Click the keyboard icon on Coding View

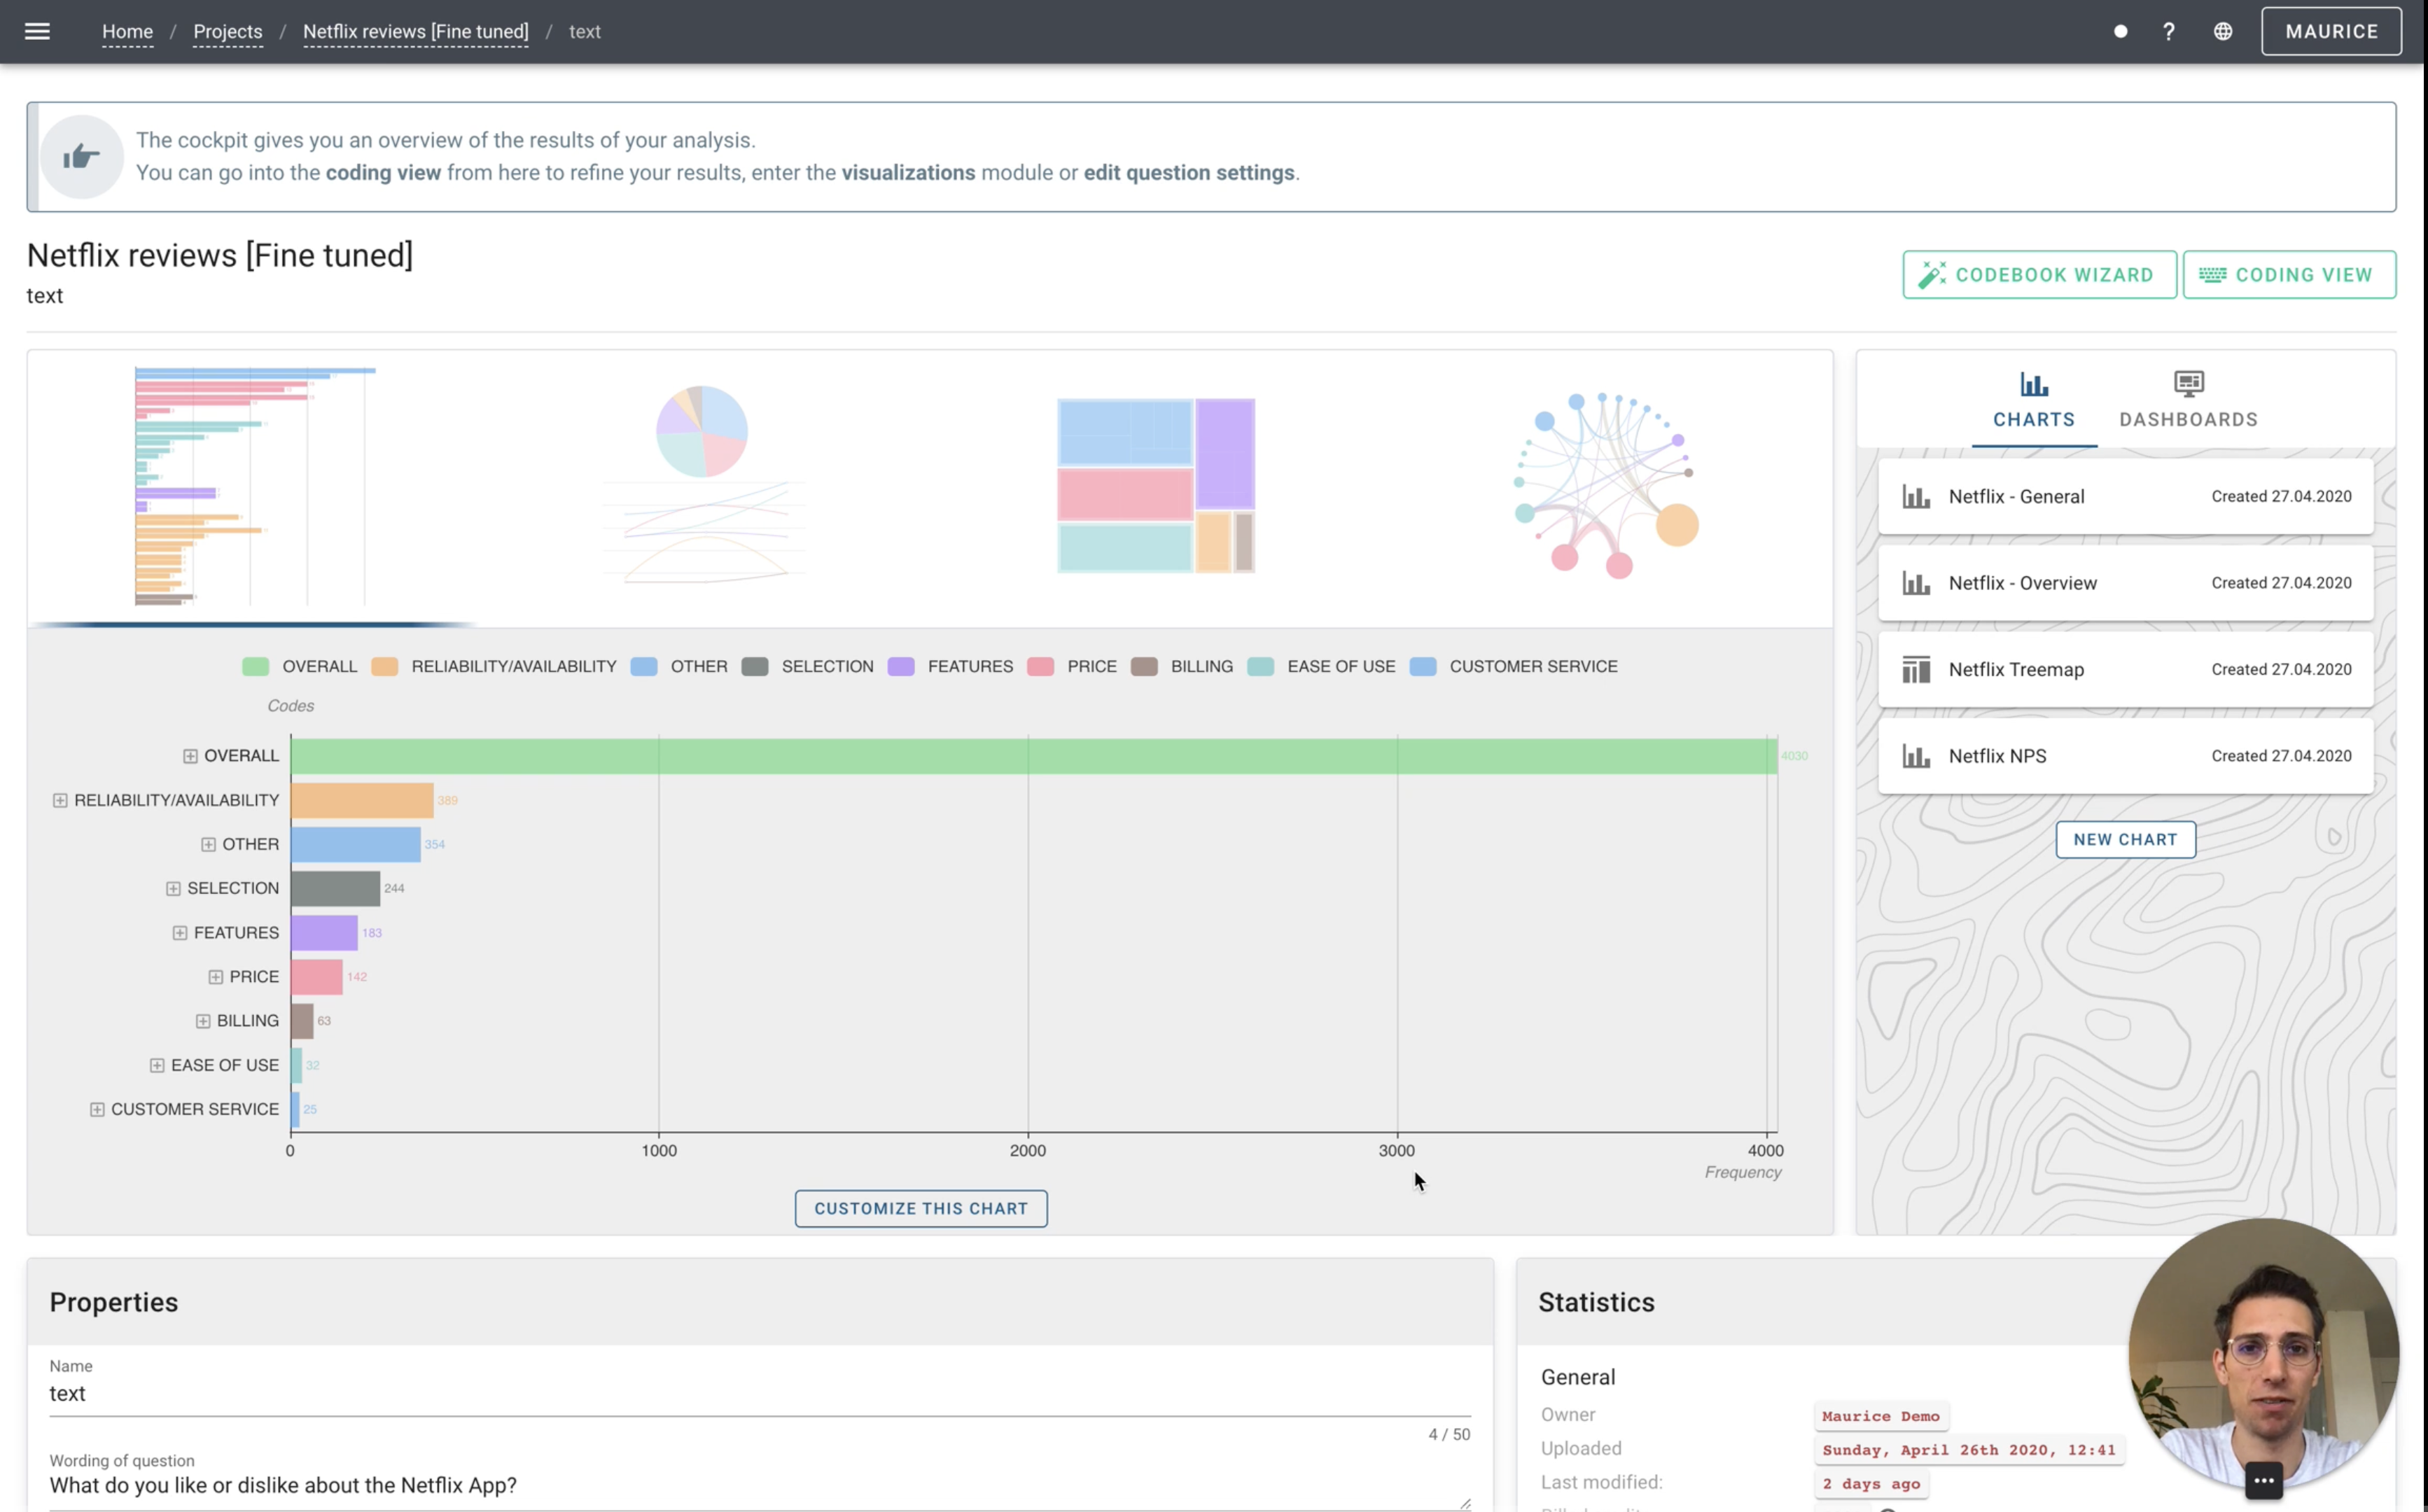tap(2212, 275)
